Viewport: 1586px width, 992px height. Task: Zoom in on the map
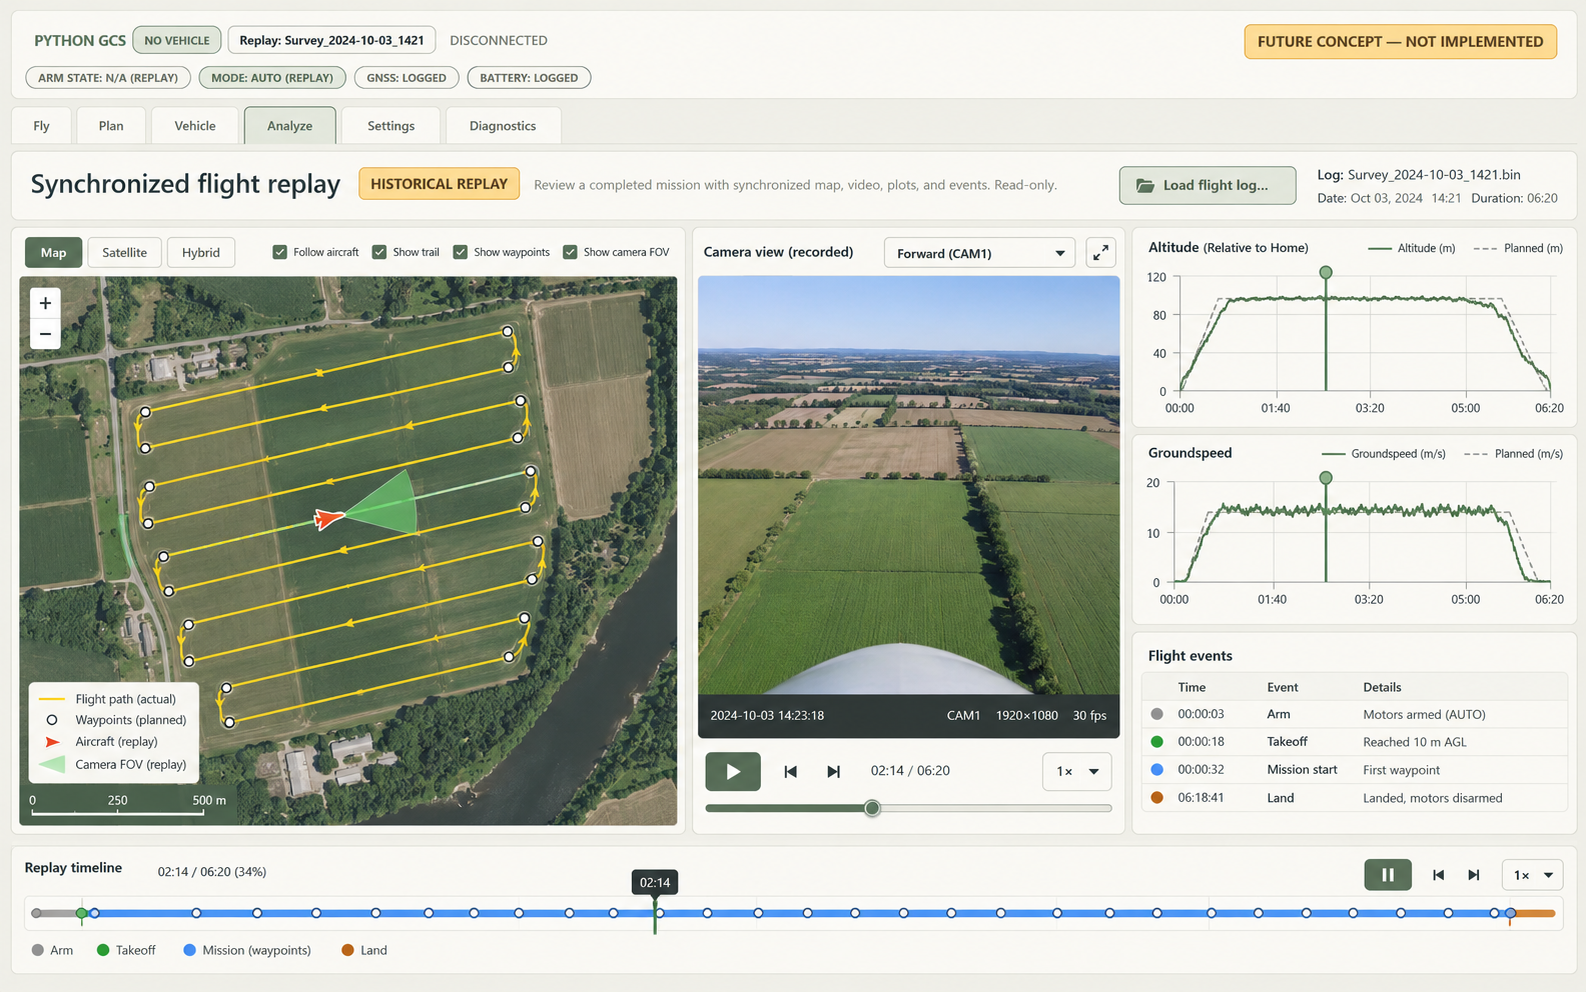[45, 303]
